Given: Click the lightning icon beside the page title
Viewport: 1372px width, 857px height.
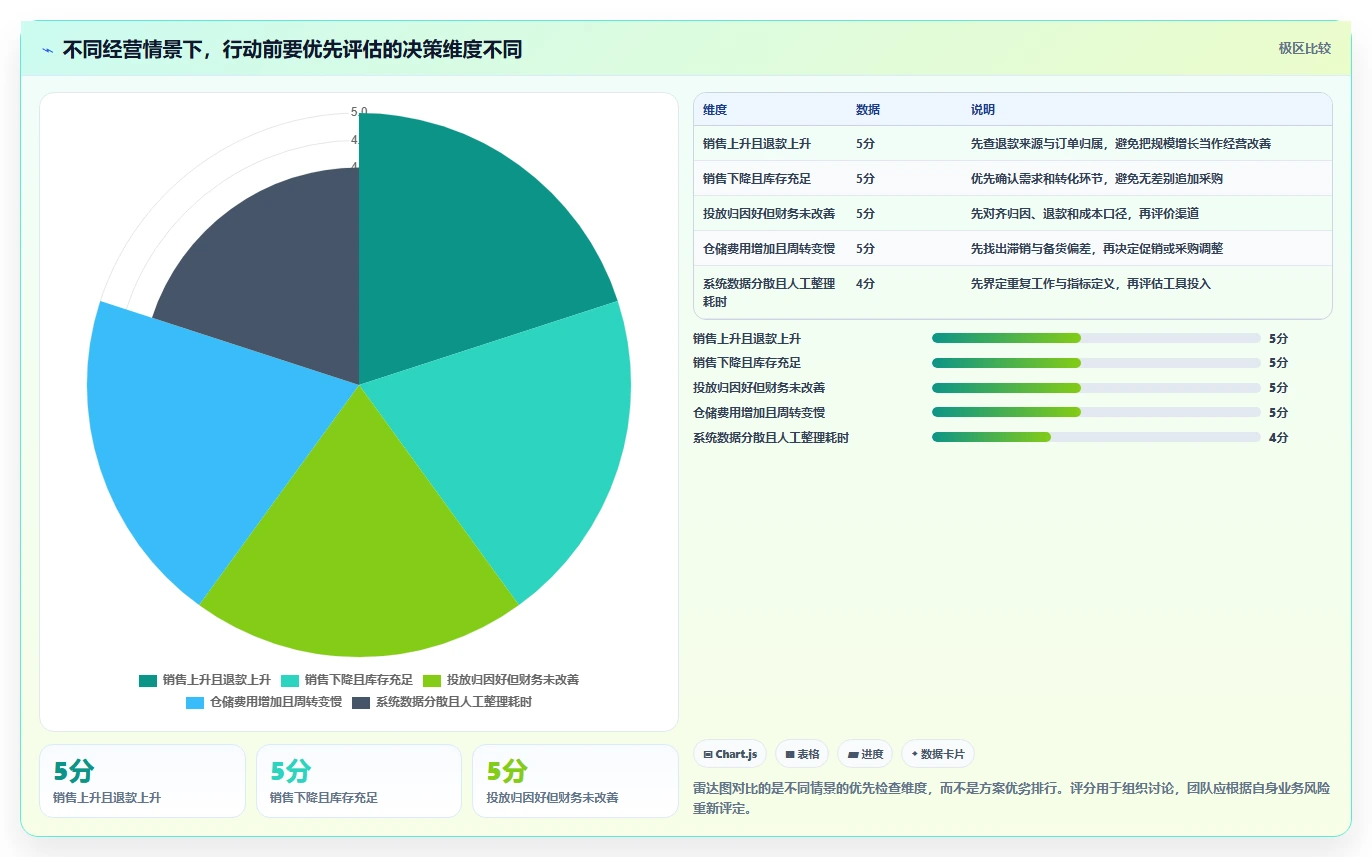Looking at the screenshot, I should (x=47, y=50).
